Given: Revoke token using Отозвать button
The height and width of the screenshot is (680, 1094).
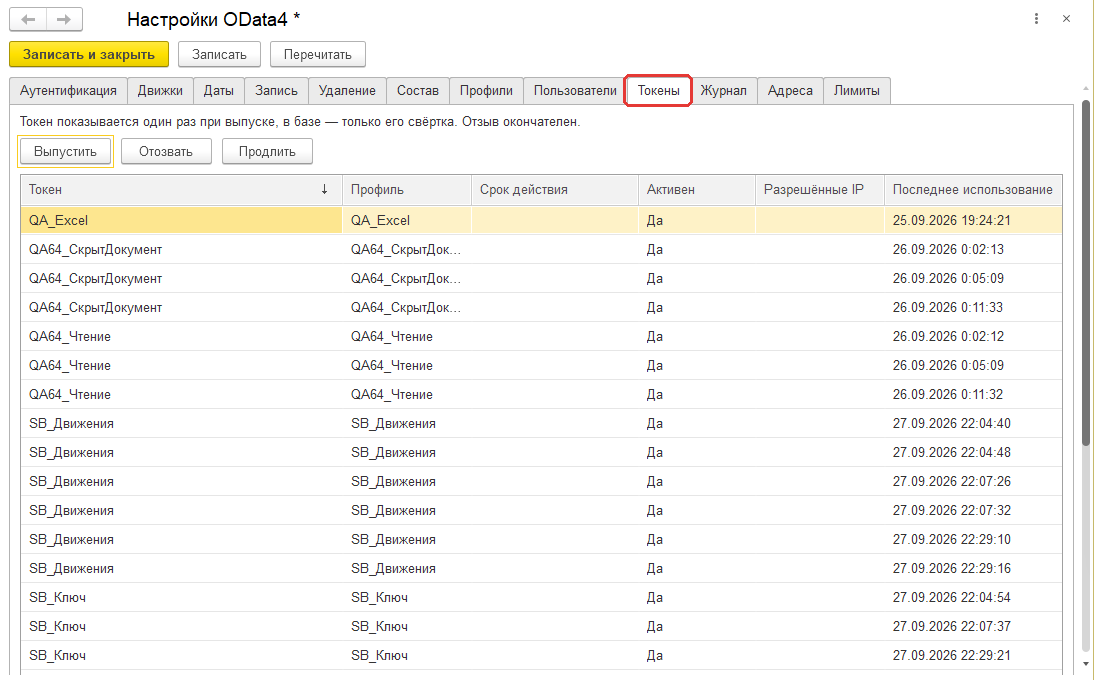Looking at the screenshot, I should click(166, 151).
